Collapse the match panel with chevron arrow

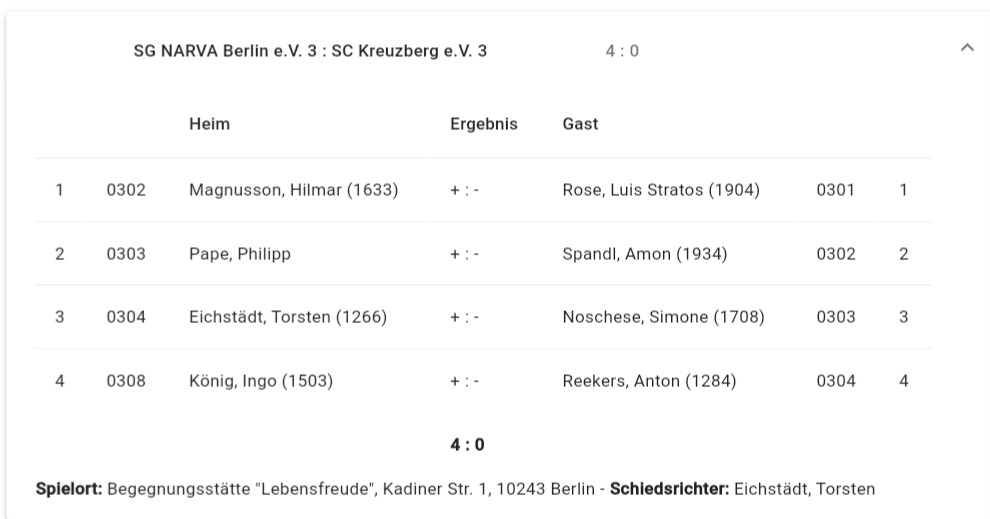[966, 47]
